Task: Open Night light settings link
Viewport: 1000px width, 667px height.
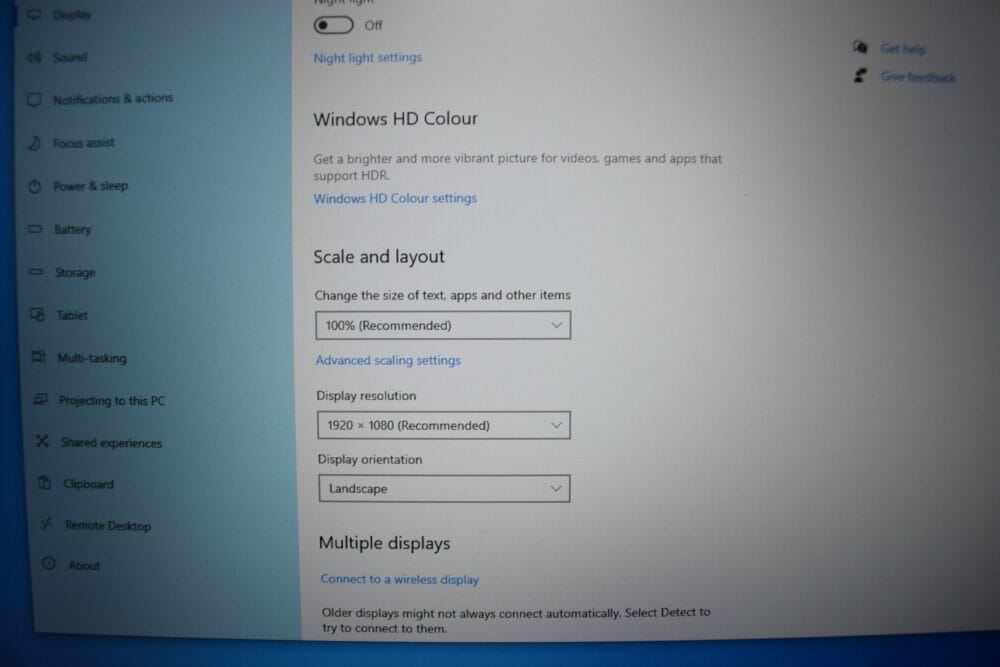Action: 367,57
